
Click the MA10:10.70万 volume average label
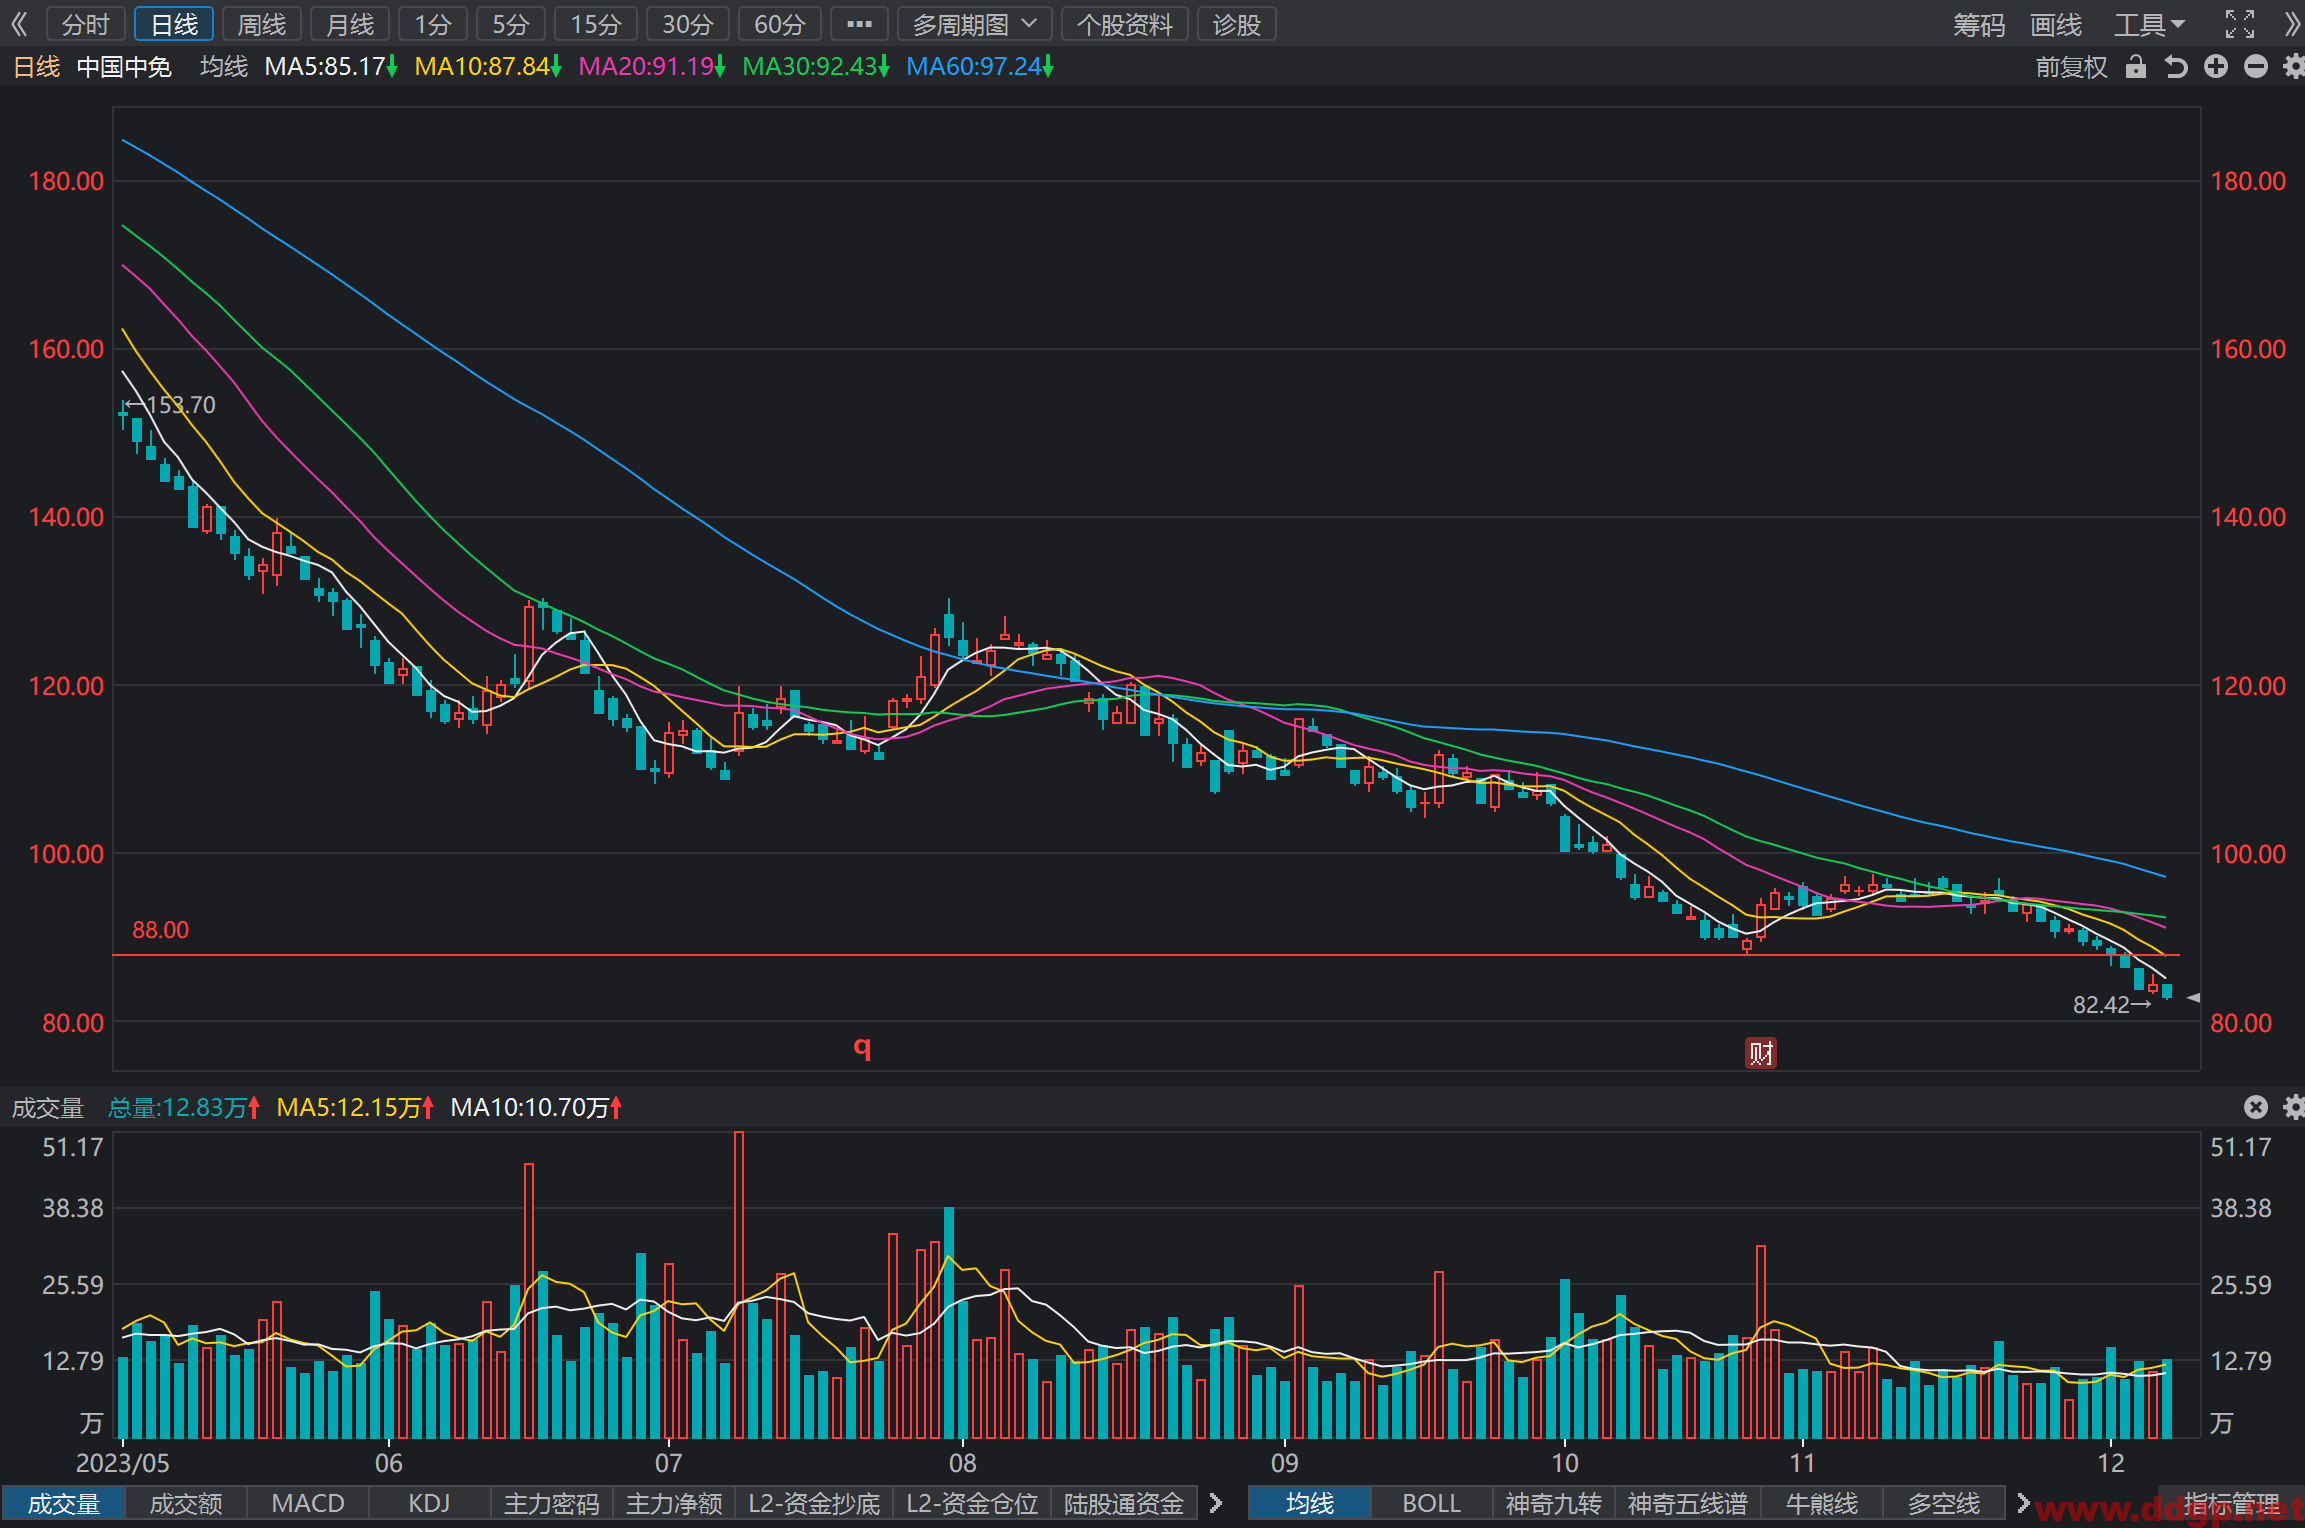pos(536,1107)
